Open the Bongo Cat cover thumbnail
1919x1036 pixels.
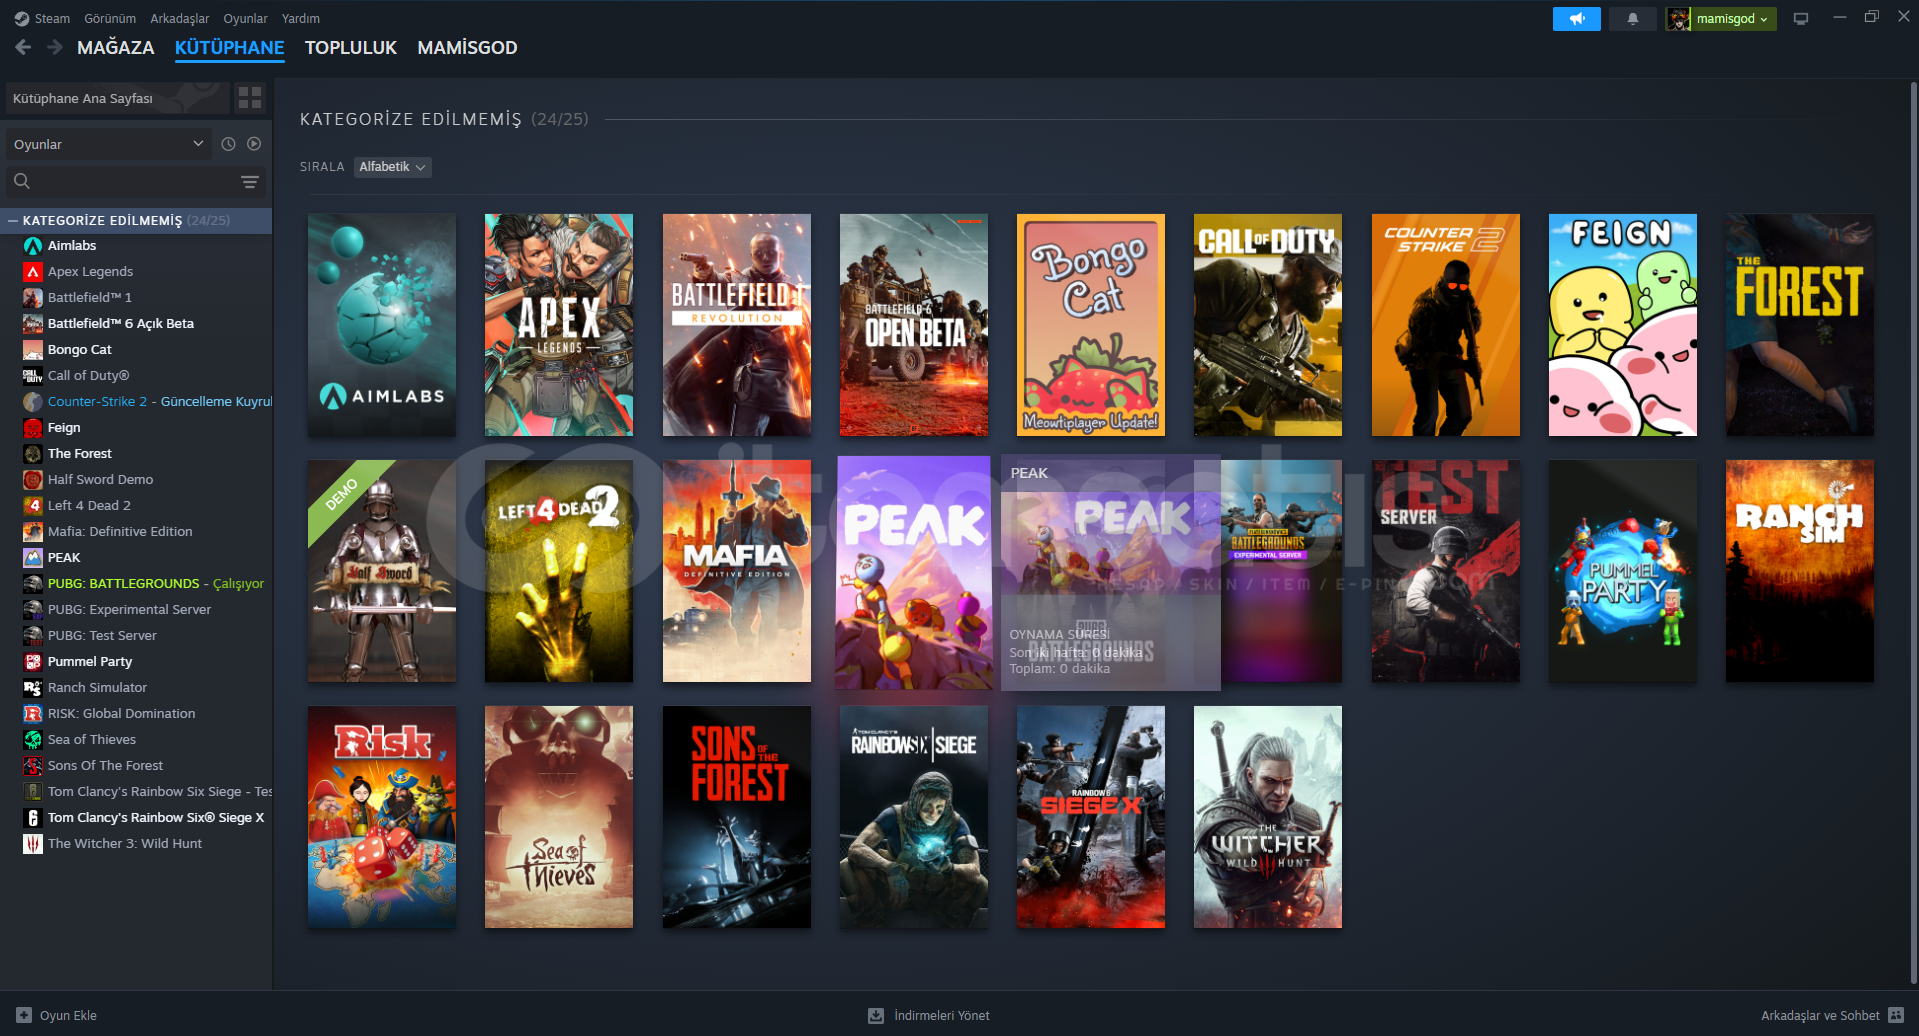1091,325
